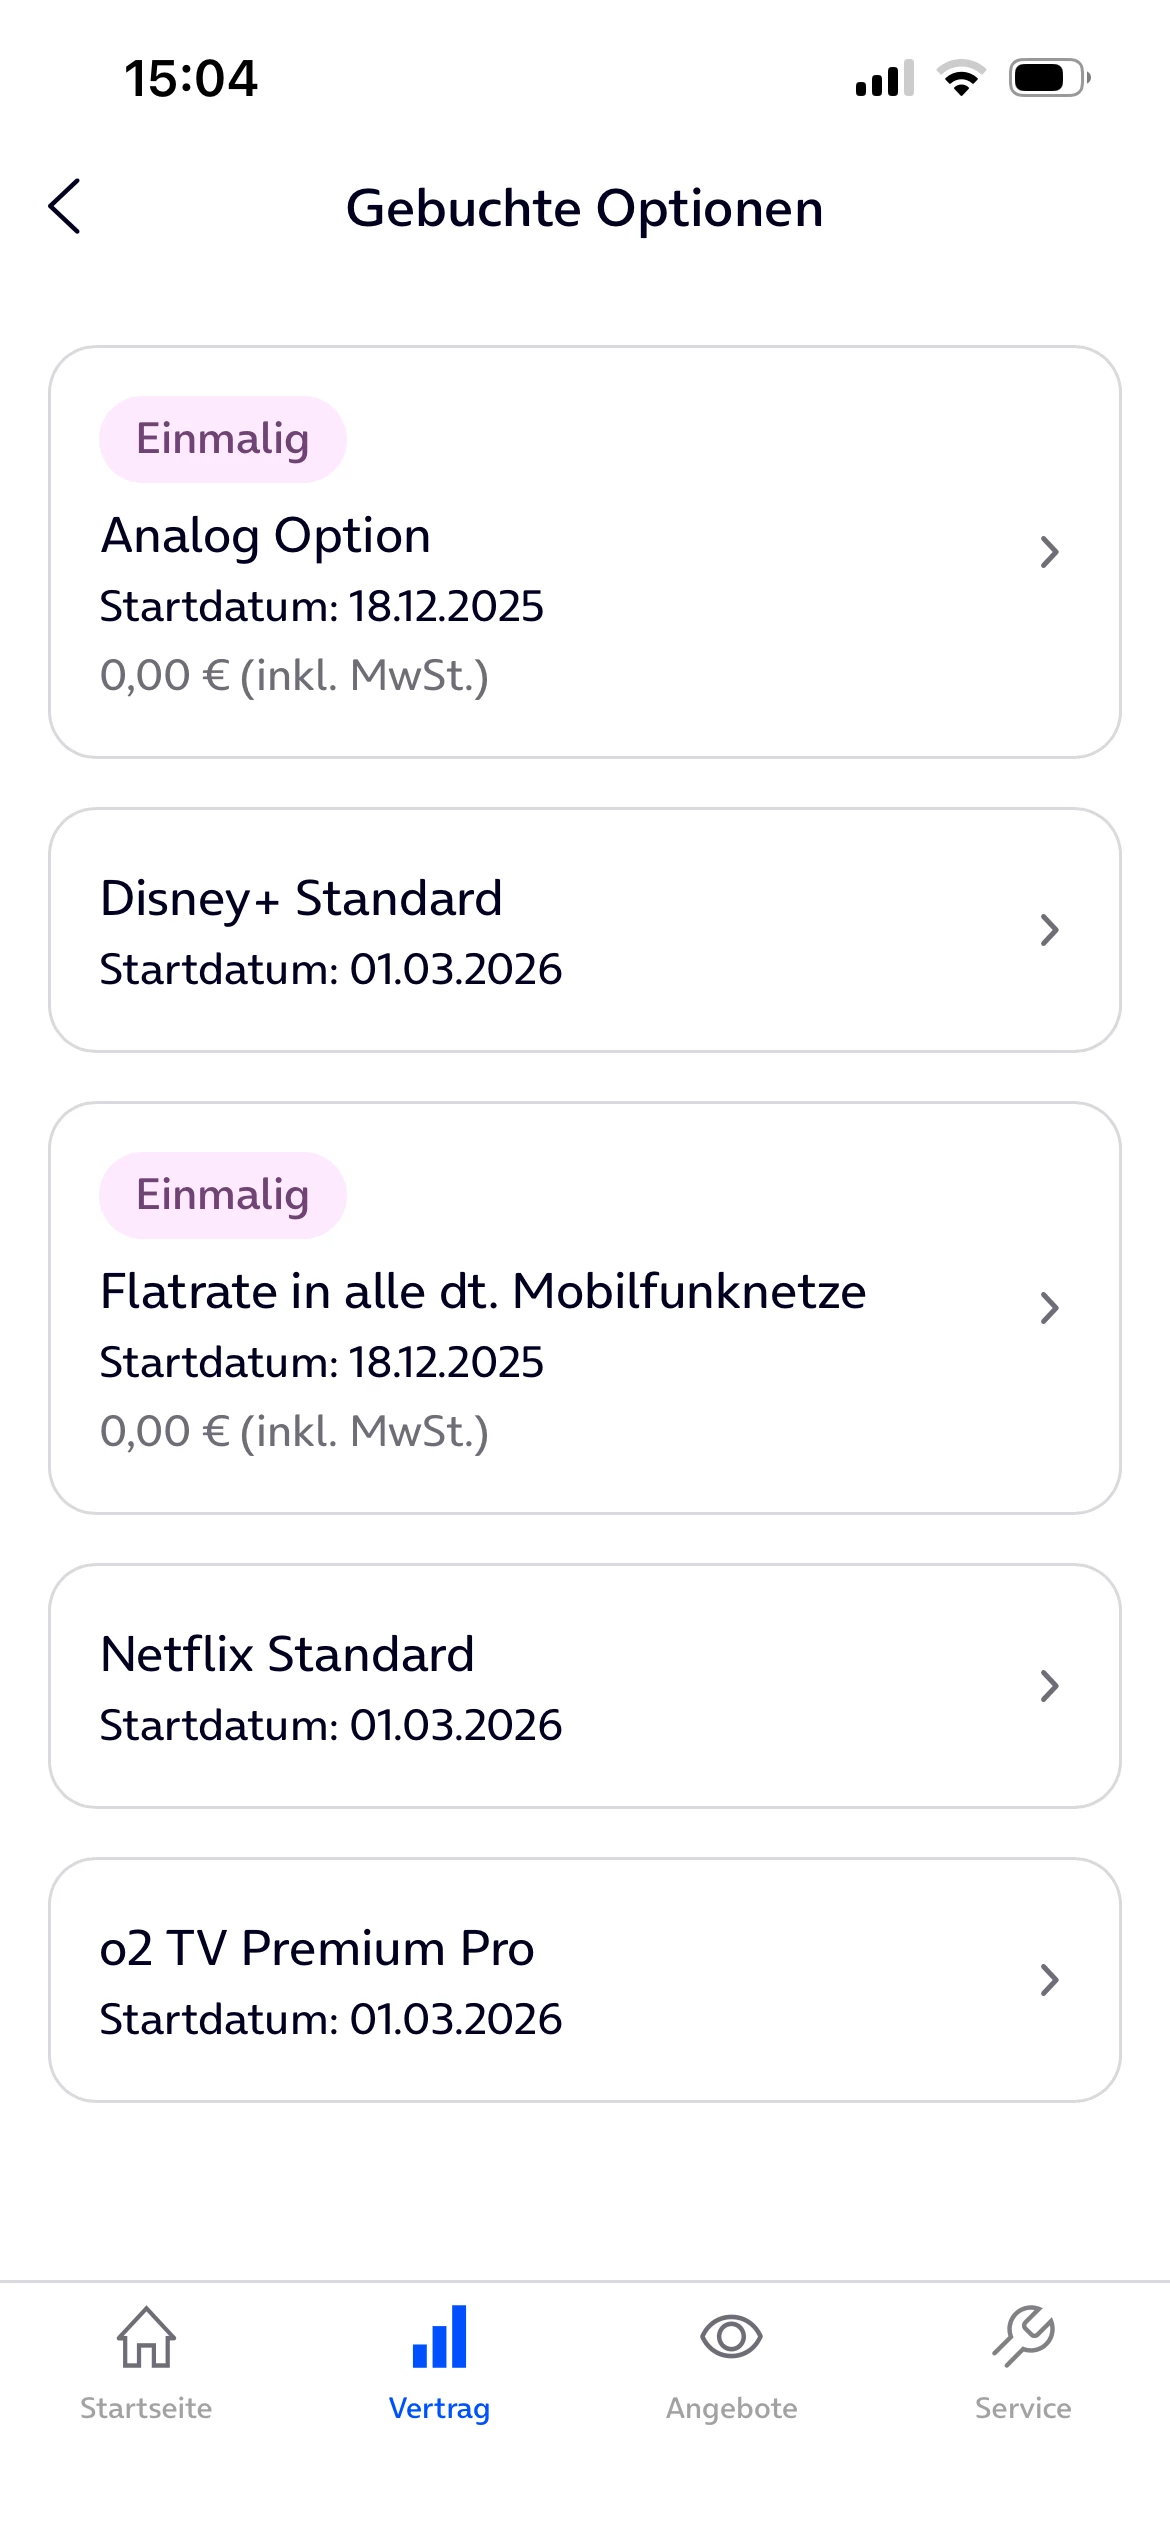Tap the Startseite house icon
The image size is (1170, 2532).
click(x=146, y=2337)
